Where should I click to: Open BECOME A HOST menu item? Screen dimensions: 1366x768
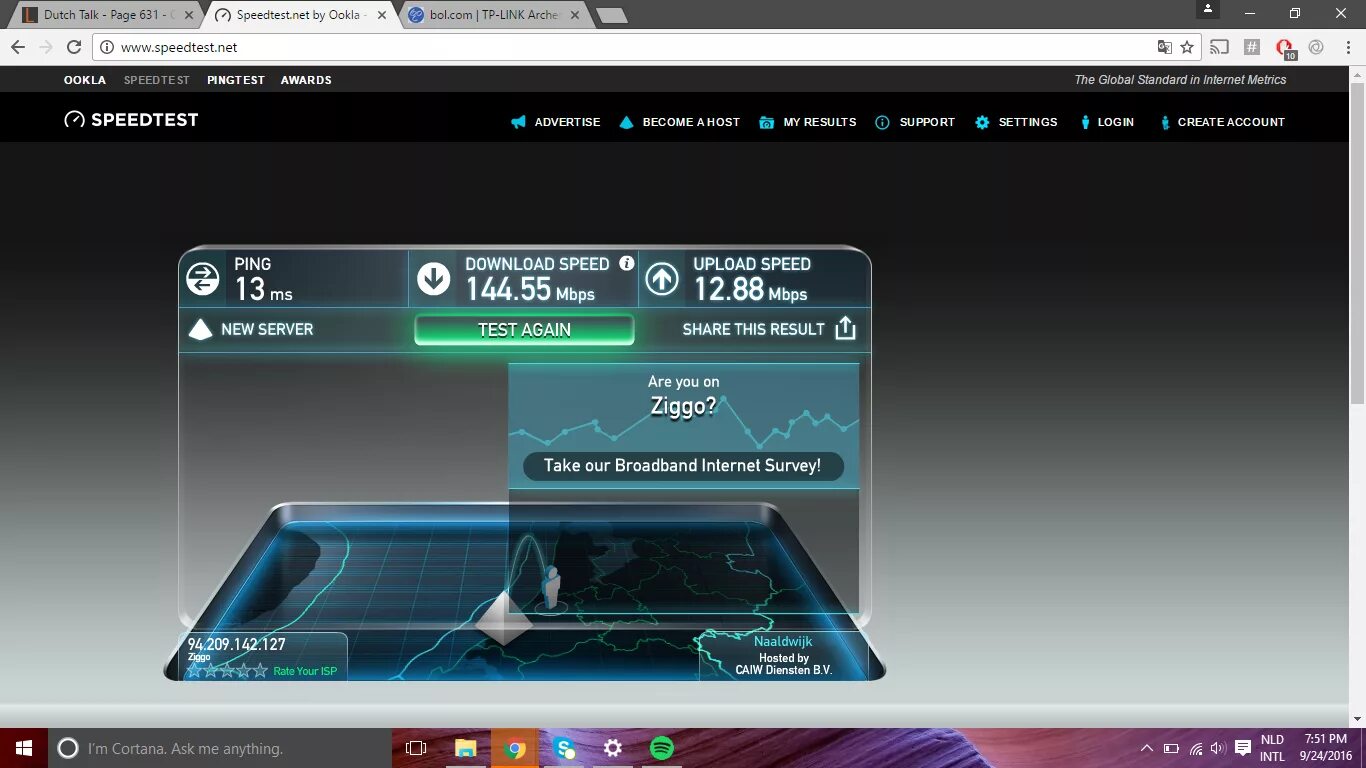pyautogui.click(x=679, y=122)
